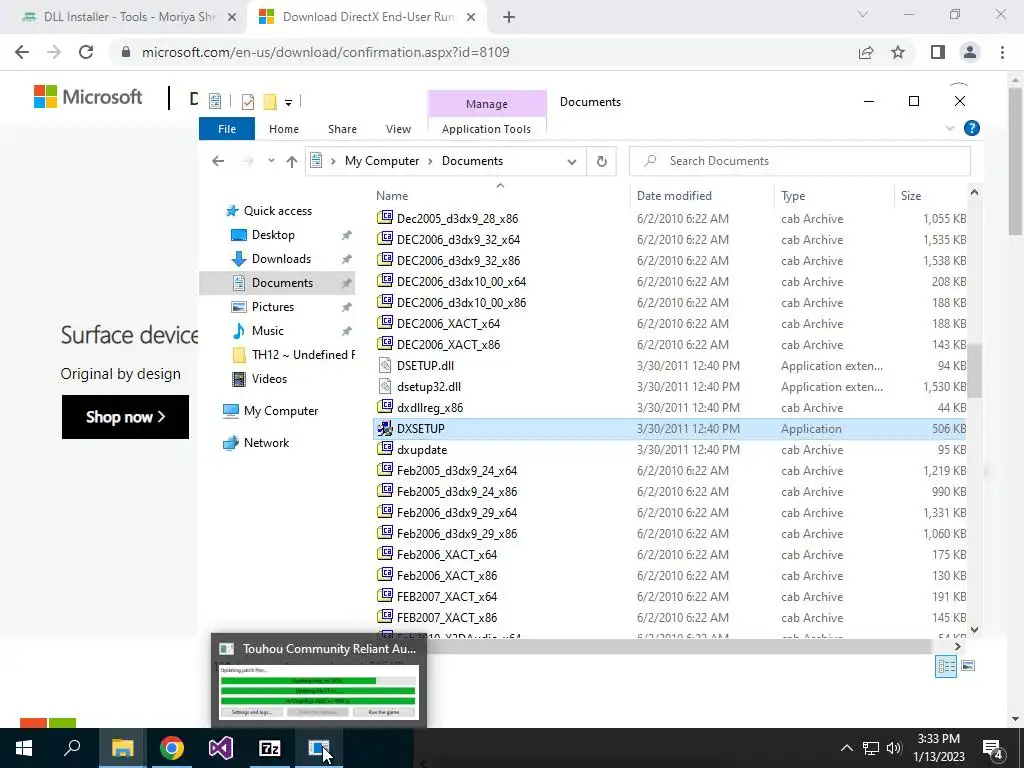The width and height of the screenshot is (1024, 768).
Task: Select the dxupdate cab file
Action: point(669,450)
